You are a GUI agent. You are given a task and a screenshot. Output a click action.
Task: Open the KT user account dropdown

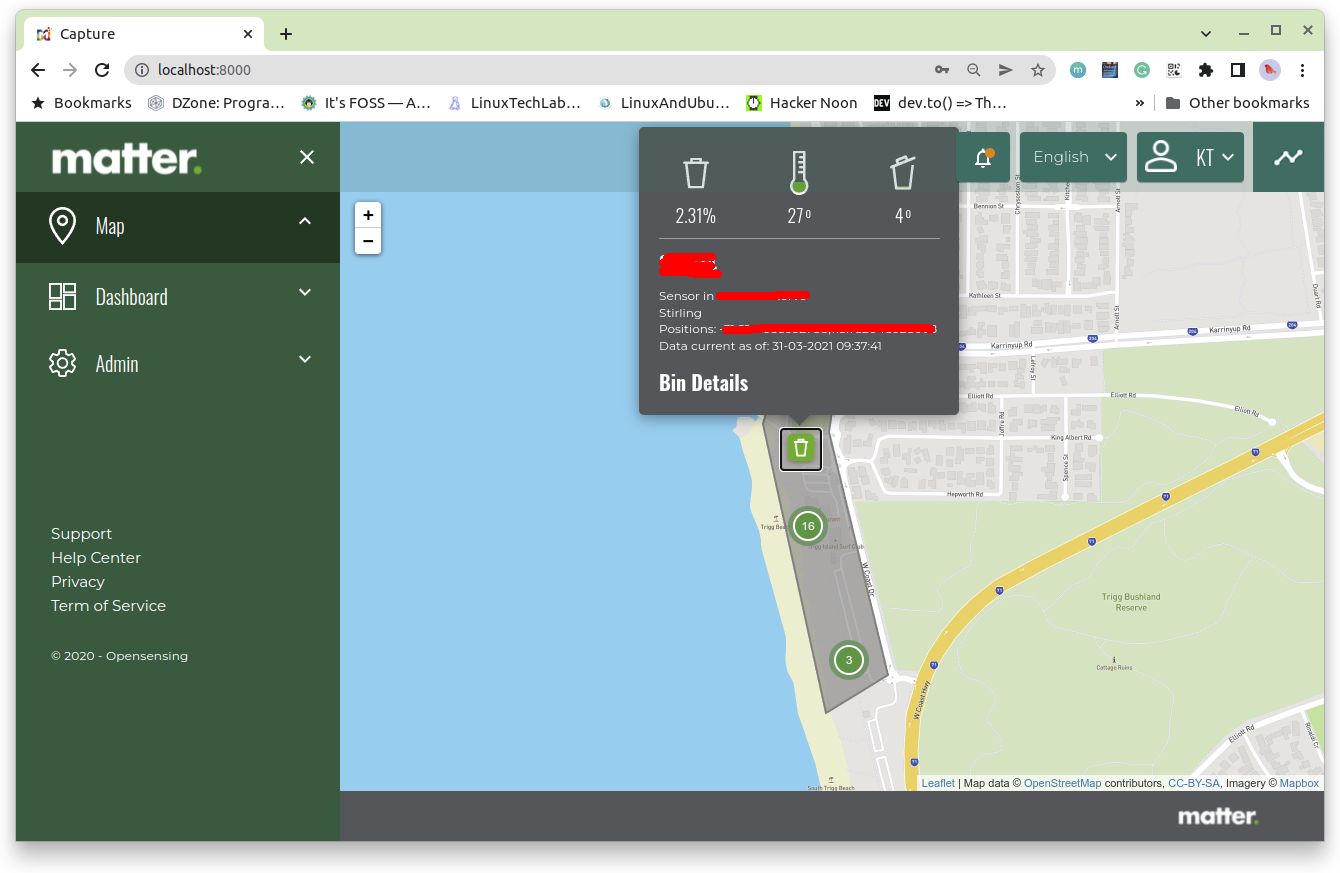(1190, 157)
